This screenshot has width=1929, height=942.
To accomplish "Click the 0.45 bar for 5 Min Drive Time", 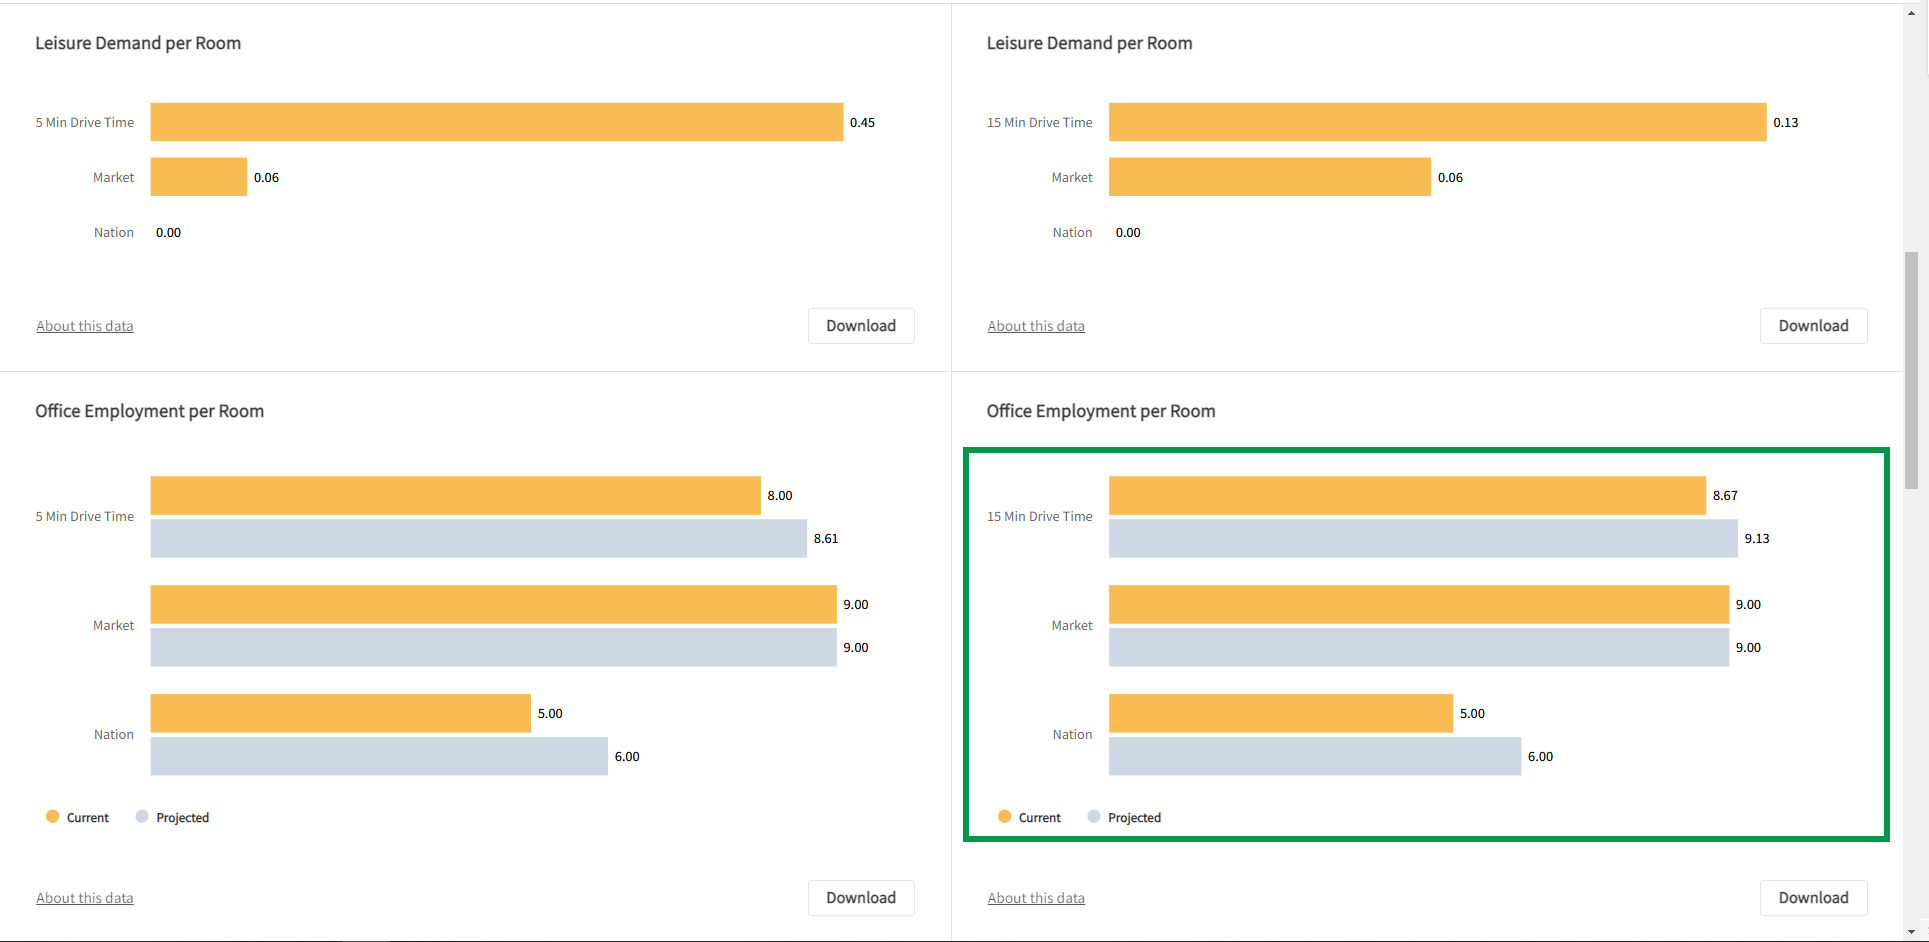I will [496, 122].
